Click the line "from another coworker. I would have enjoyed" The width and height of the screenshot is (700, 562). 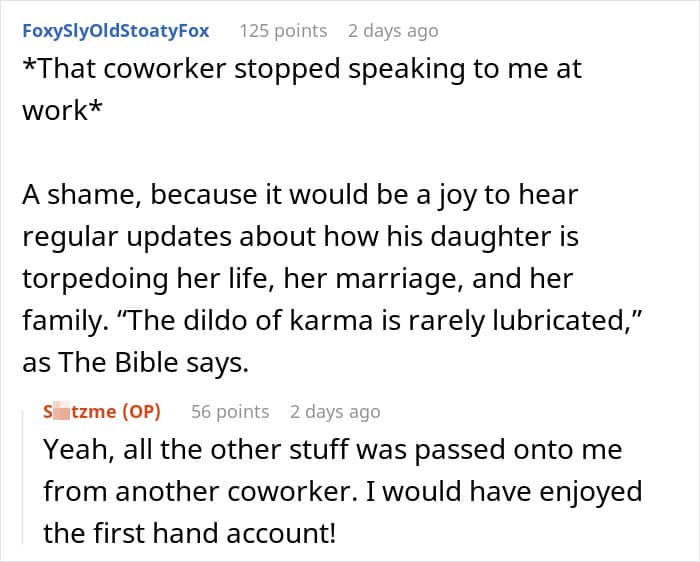coord(342,492)
